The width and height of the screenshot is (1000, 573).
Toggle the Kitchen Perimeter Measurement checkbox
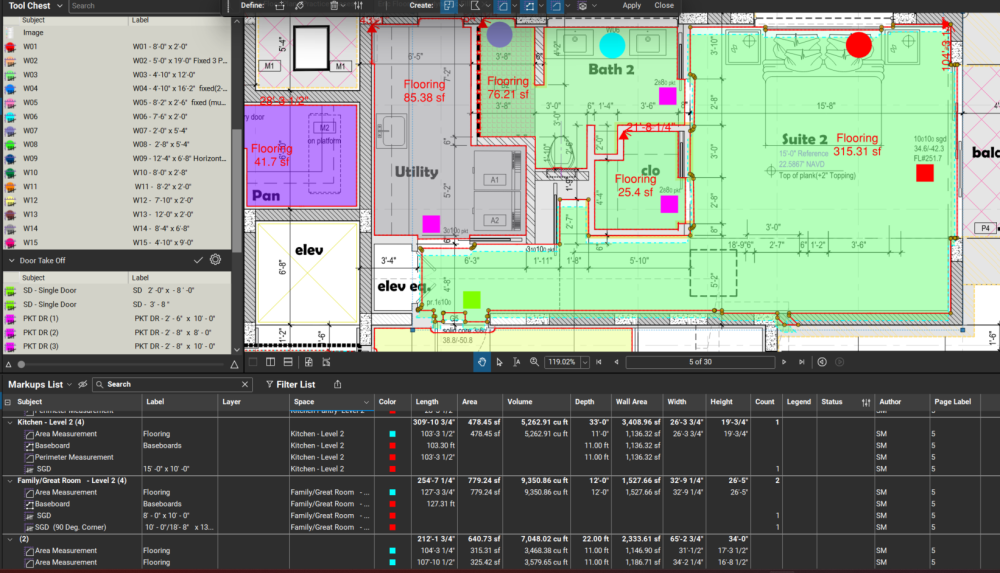point(29,458)
